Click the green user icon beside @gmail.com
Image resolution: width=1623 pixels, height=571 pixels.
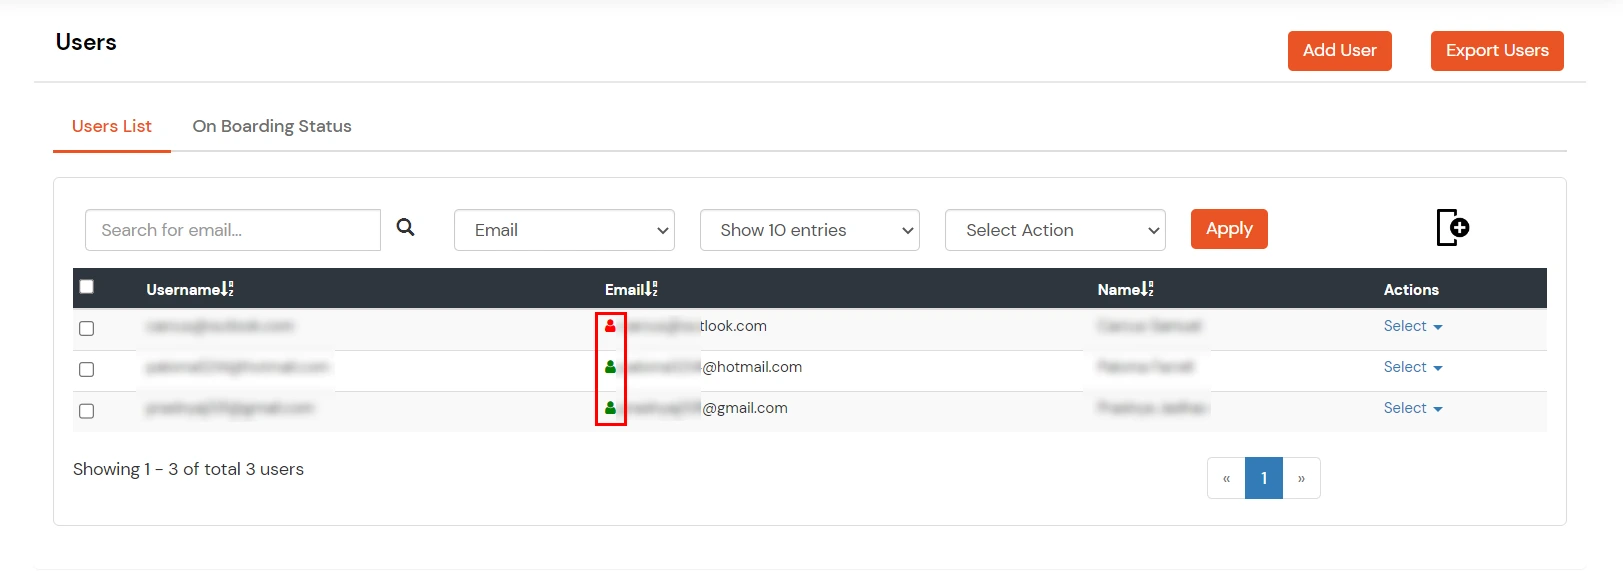(610, 408)
